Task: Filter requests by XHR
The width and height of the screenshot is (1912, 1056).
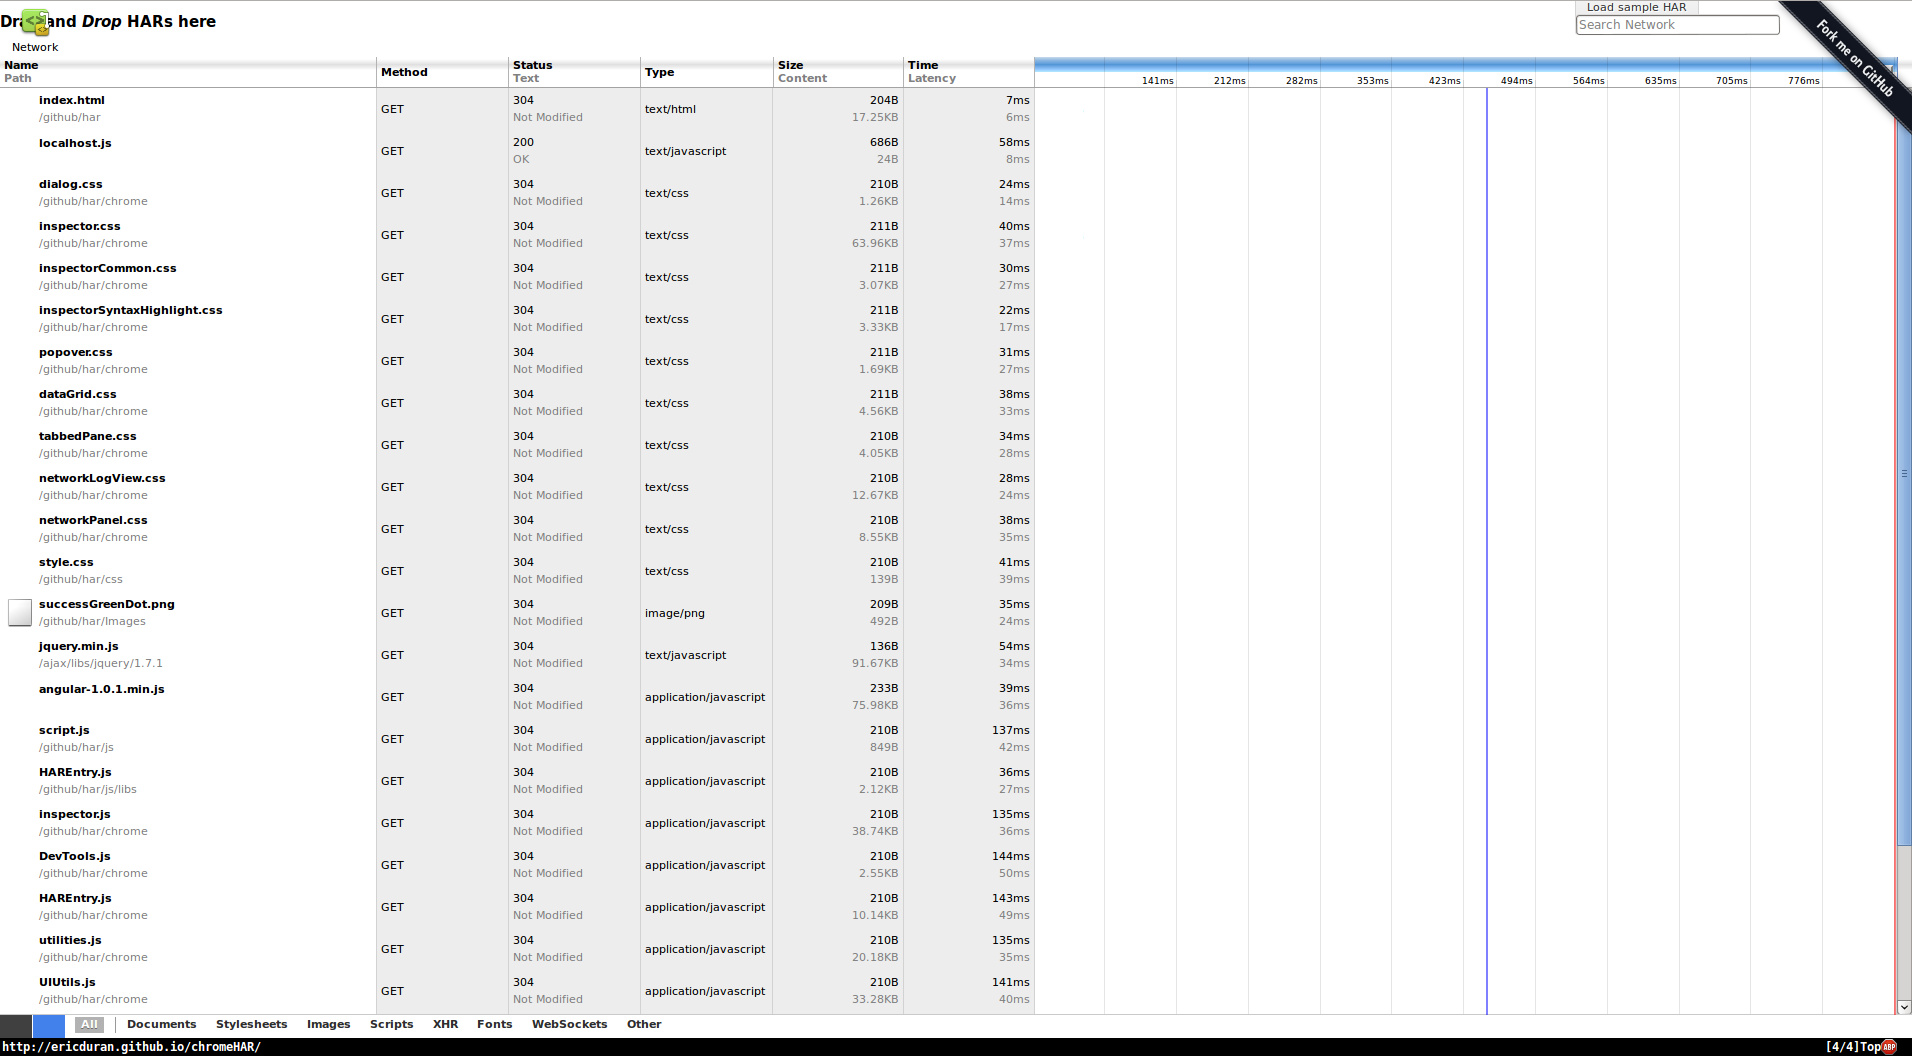Action: pyautogui.click(x=445, y=1024)
